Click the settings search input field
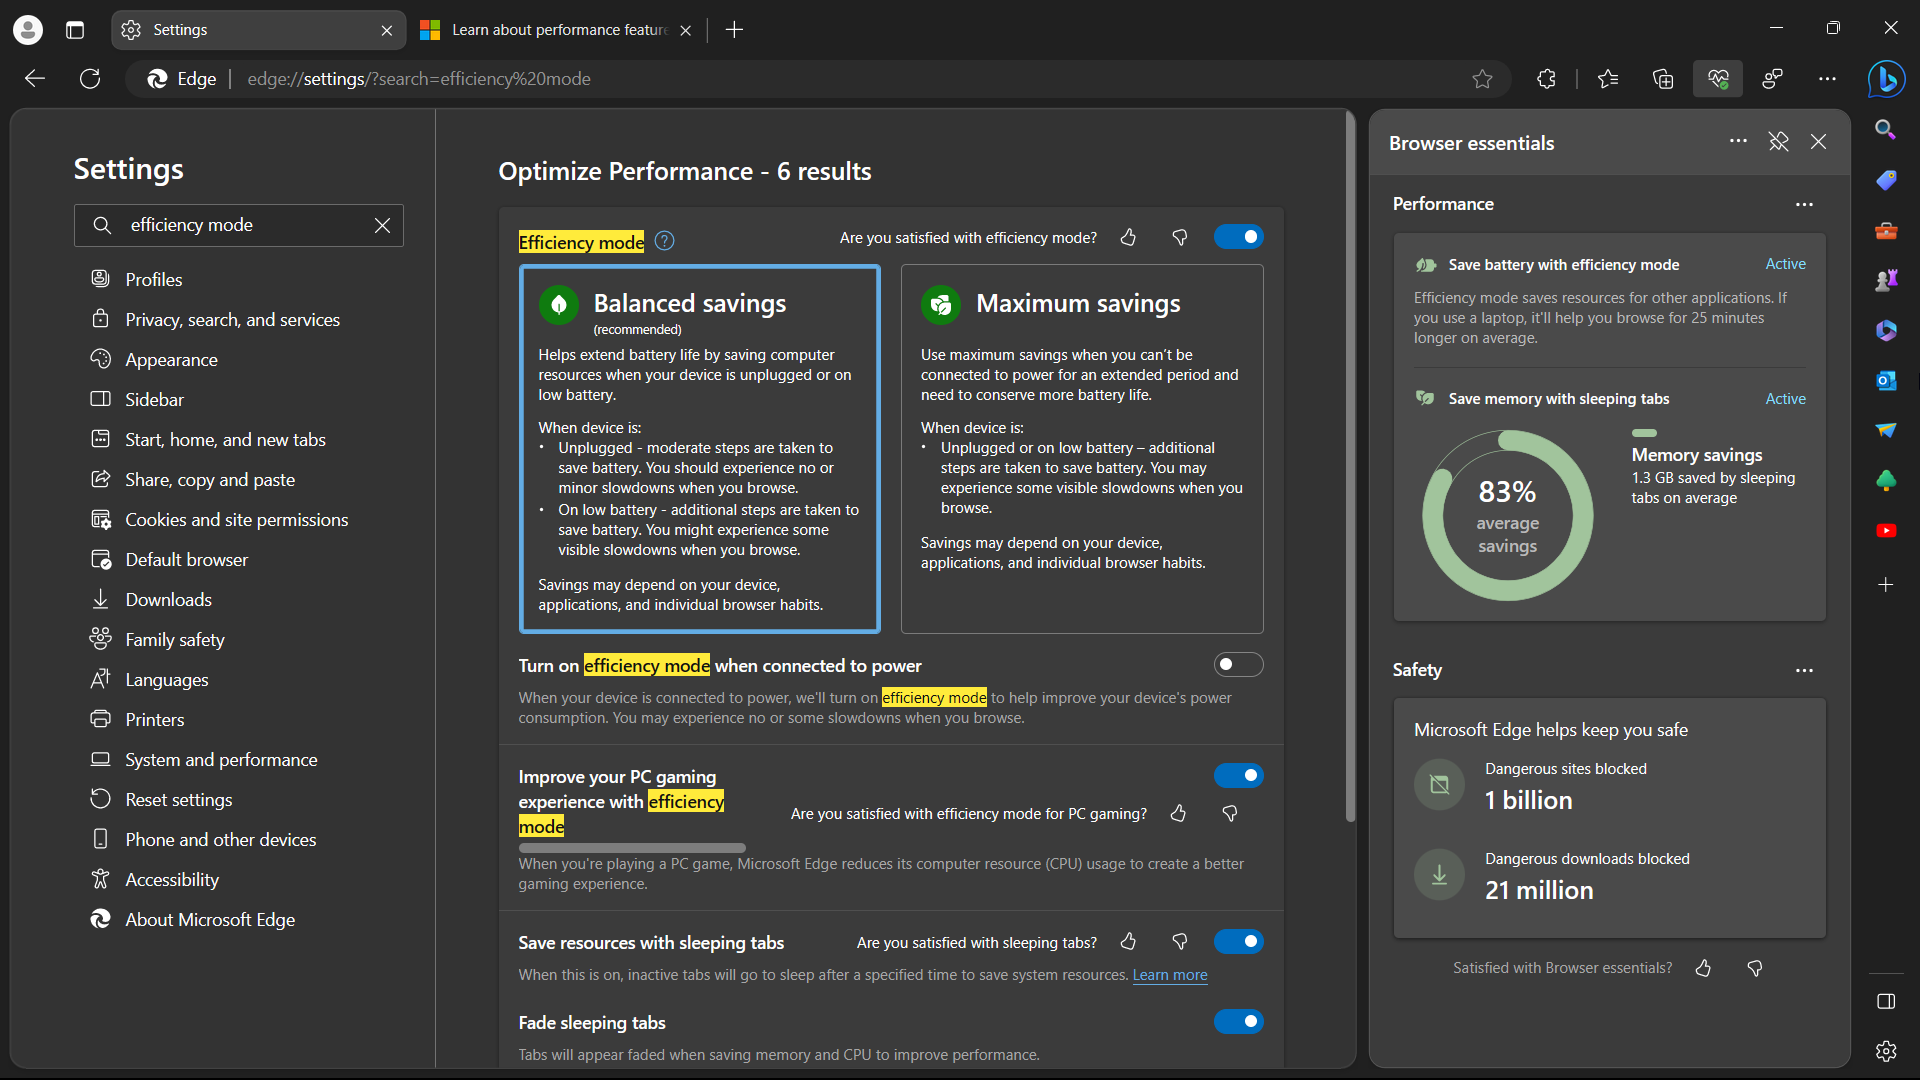1920x1080 pixels. point(240,226)
